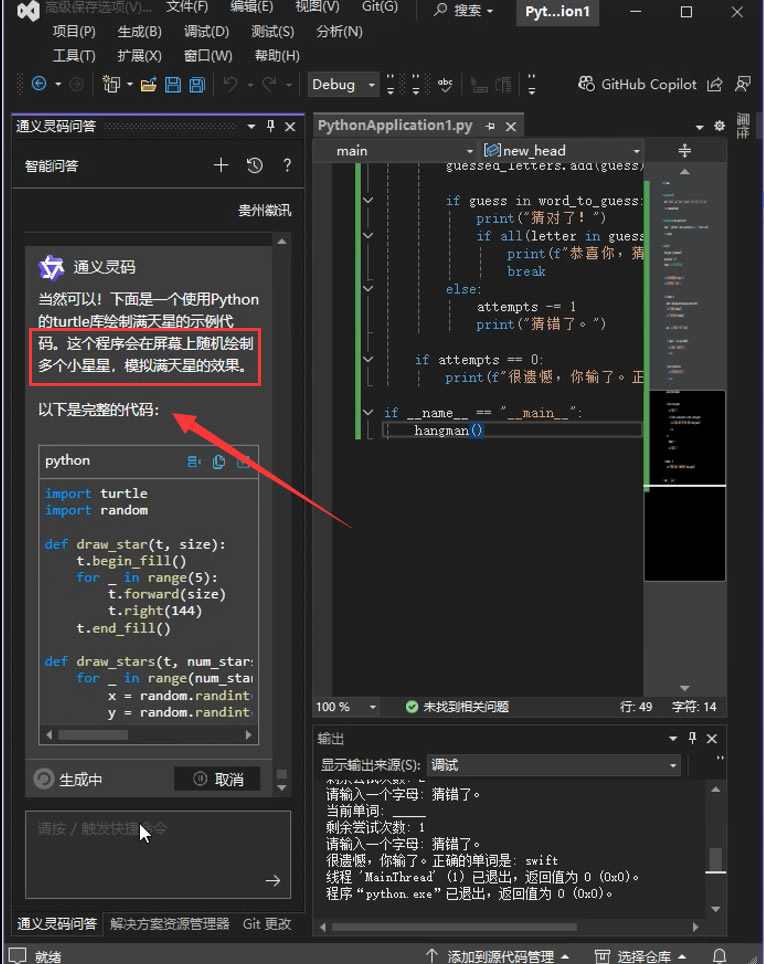Click the undo arrow icon
Image resolution: width=764 pixels, height=964 pixels.
click(x=230, y=84)
